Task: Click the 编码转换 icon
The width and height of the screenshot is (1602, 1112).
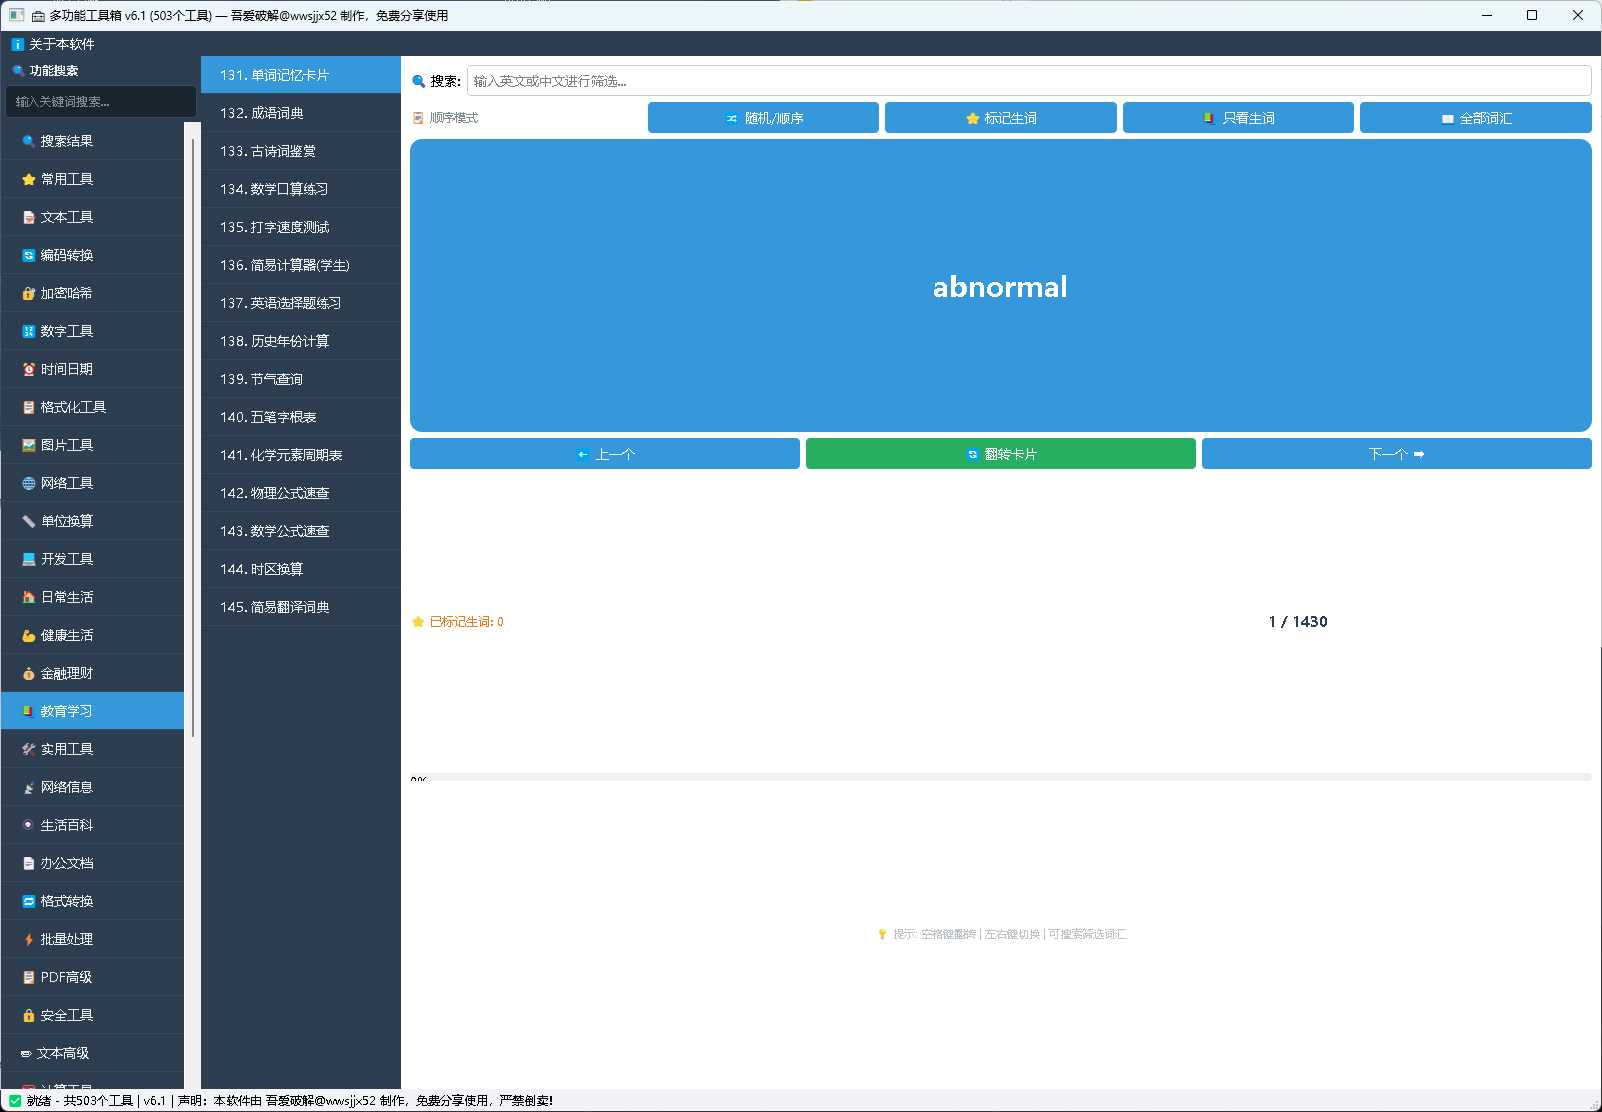Action: click(x=29, y=255)
